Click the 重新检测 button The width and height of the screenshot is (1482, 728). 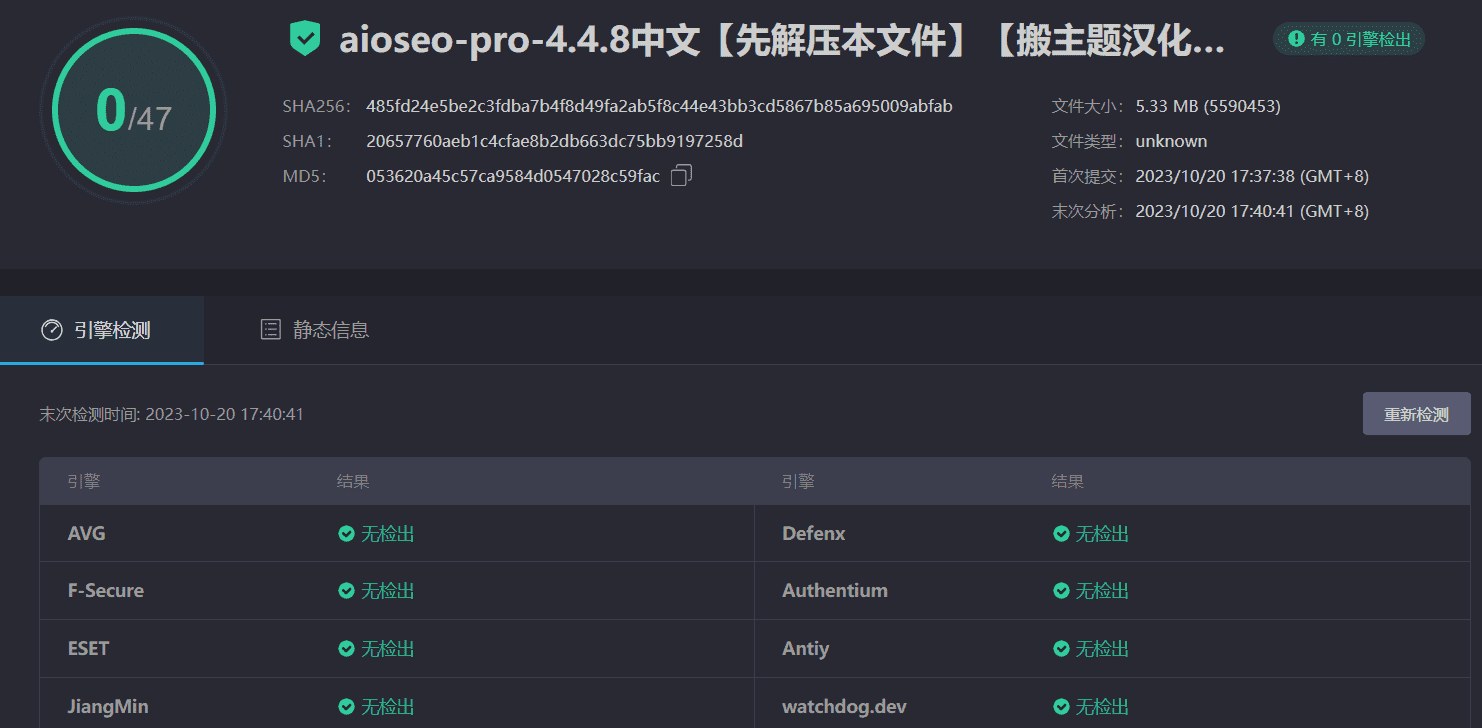(x=1416, y=414)
